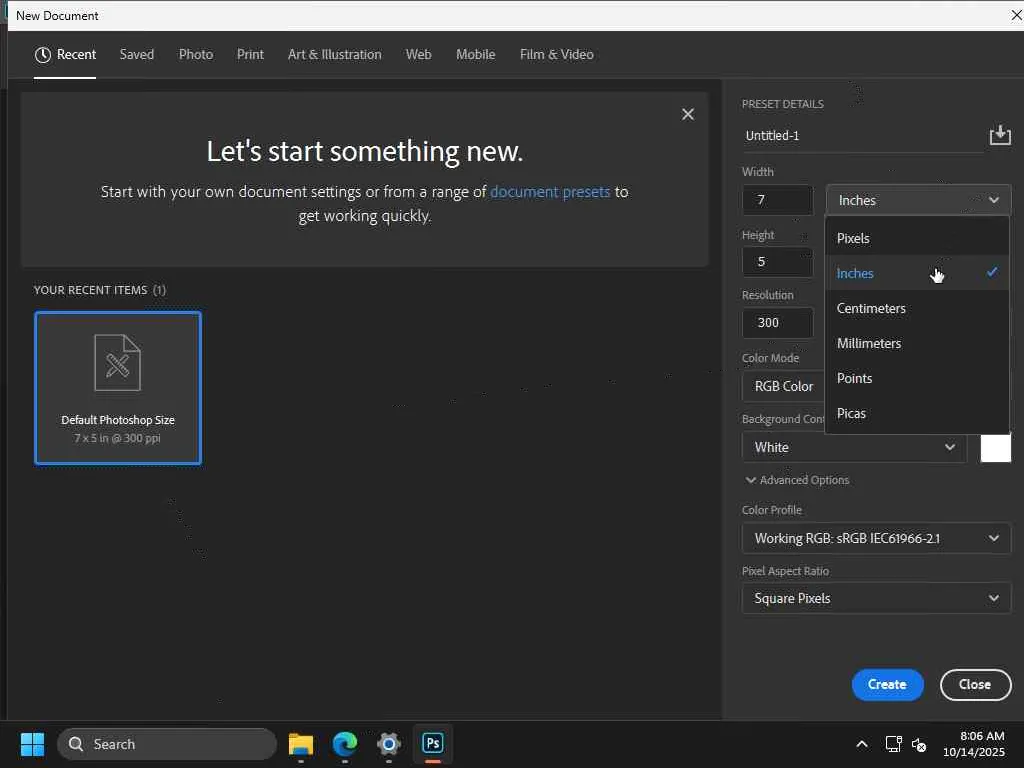Open the Width units dropdown showing Inches
The image size is (1024, 768).
[918, 200]
